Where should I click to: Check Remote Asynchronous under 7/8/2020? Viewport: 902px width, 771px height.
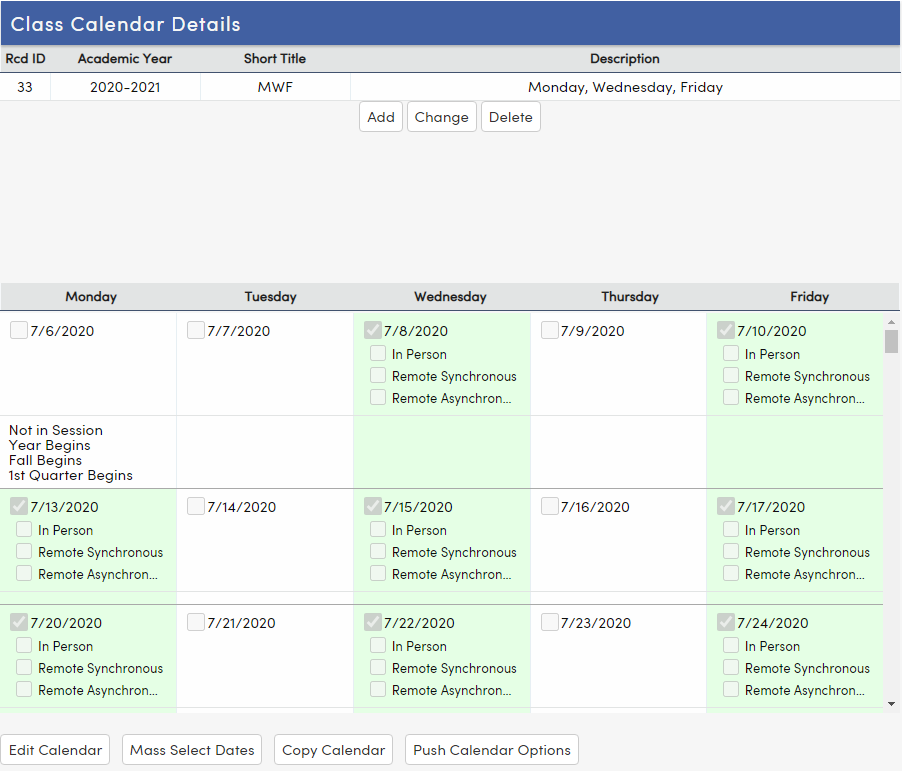point(378,397)
